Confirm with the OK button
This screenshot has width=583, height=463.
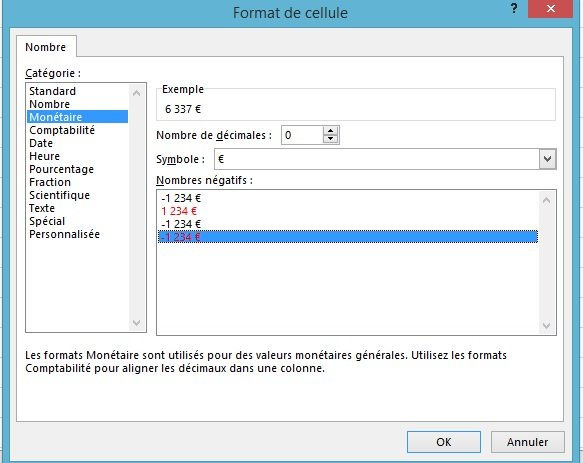444,442
